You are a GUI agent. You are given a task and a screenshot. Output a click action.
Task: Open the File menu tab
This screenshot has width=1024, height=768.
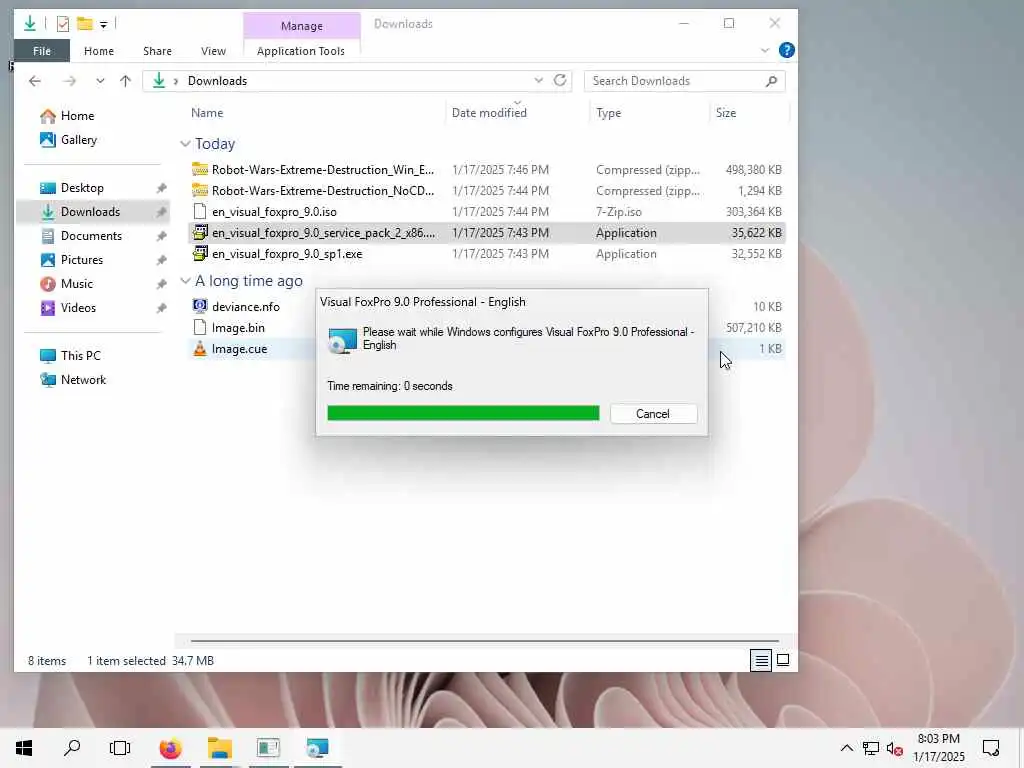tap(42, 51)
